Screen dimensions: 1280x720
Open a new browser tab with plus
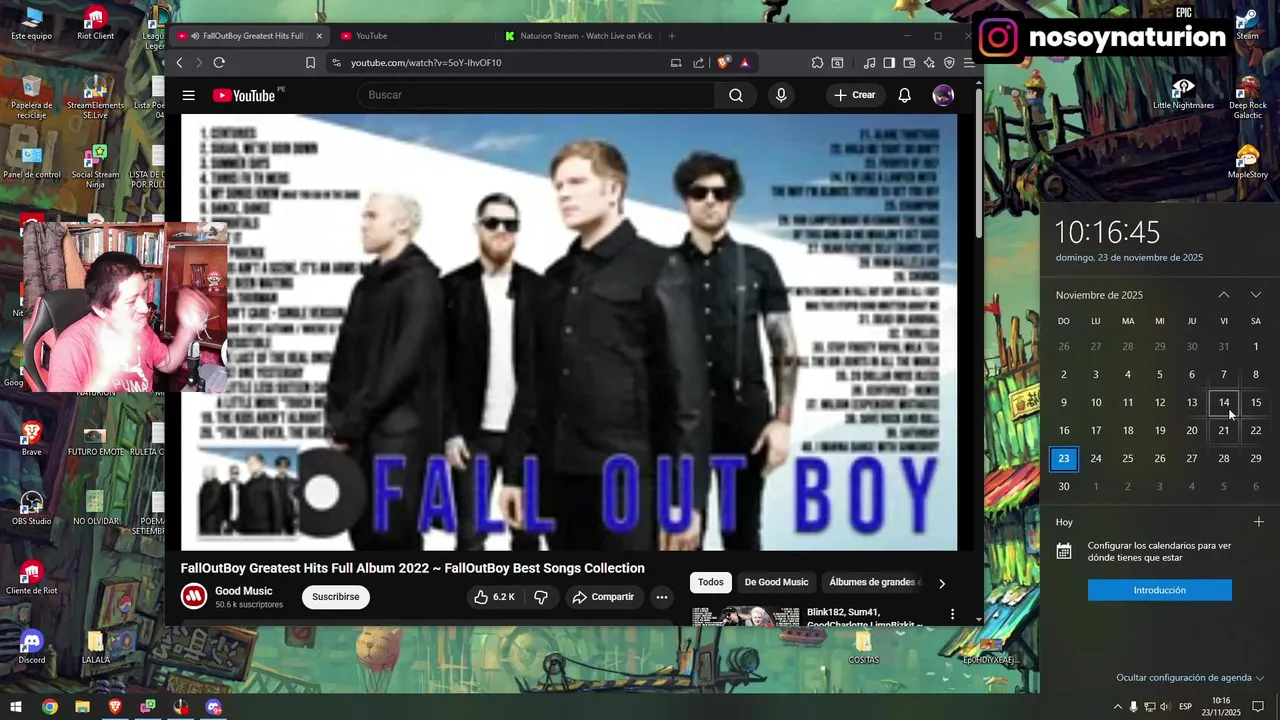(672, 36)
